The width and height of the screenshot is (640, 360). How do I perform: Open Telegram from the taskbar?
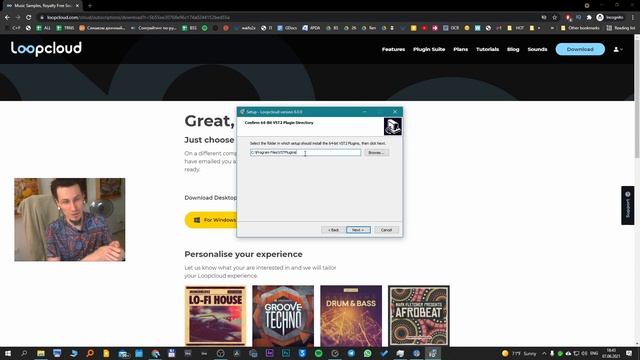351,353
